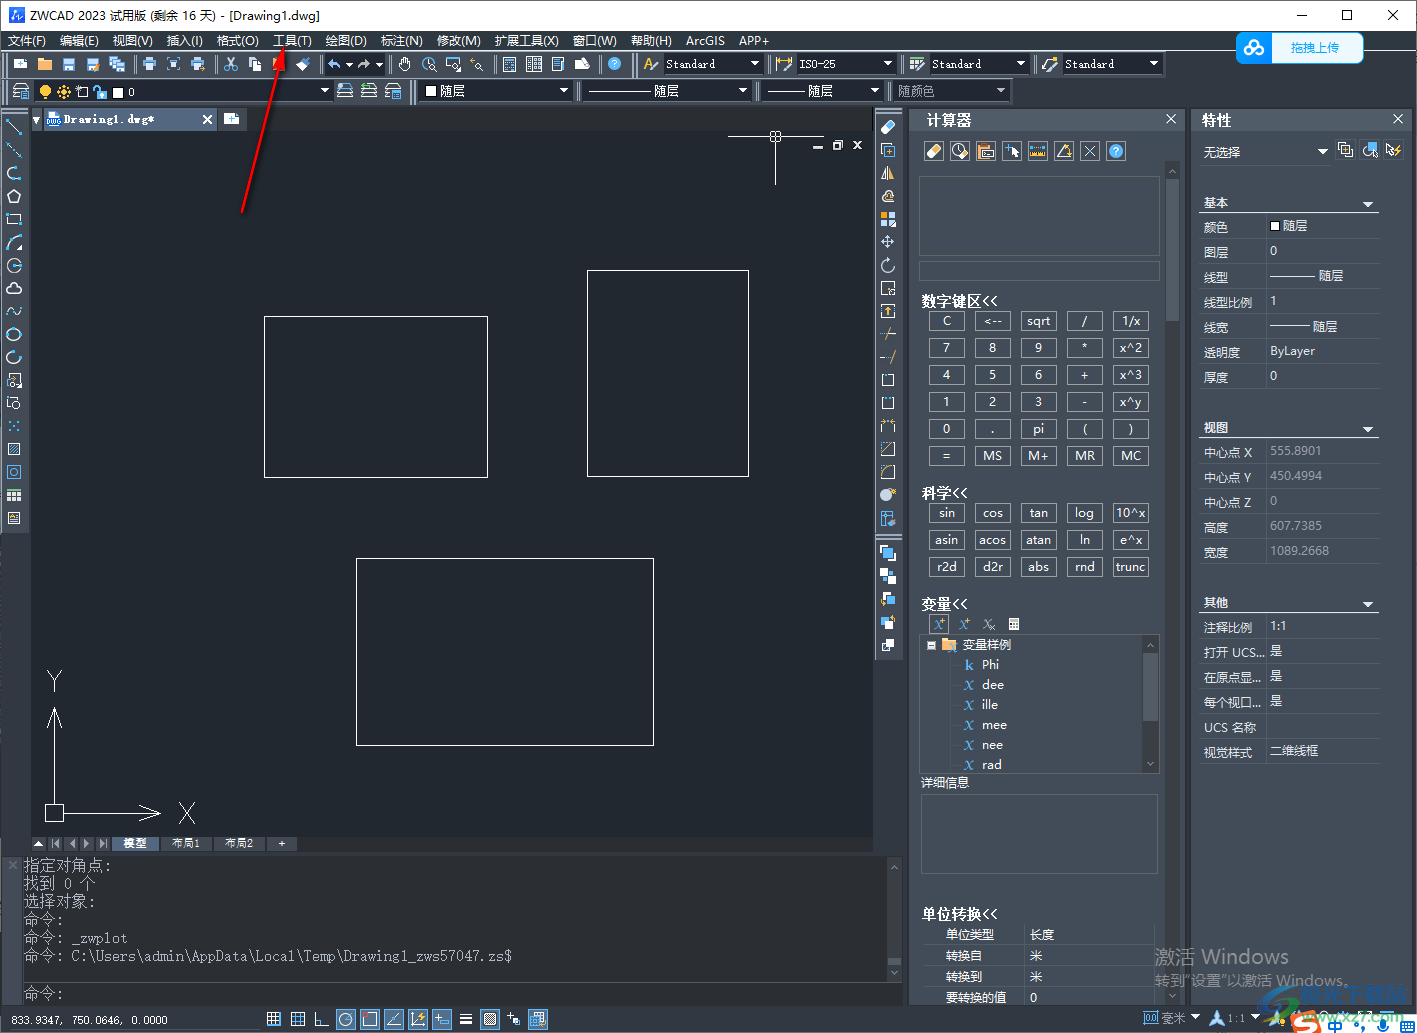Collapse the 科学 section
This screenshot has width=1417, height=1033.
point(944,493)
